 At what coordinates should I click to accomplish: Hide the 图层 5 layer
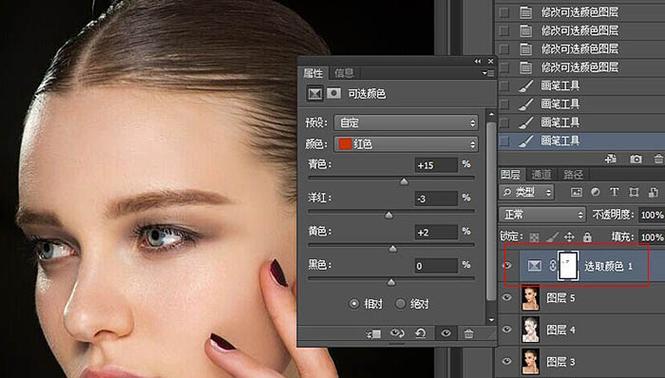tap(507, 297)
